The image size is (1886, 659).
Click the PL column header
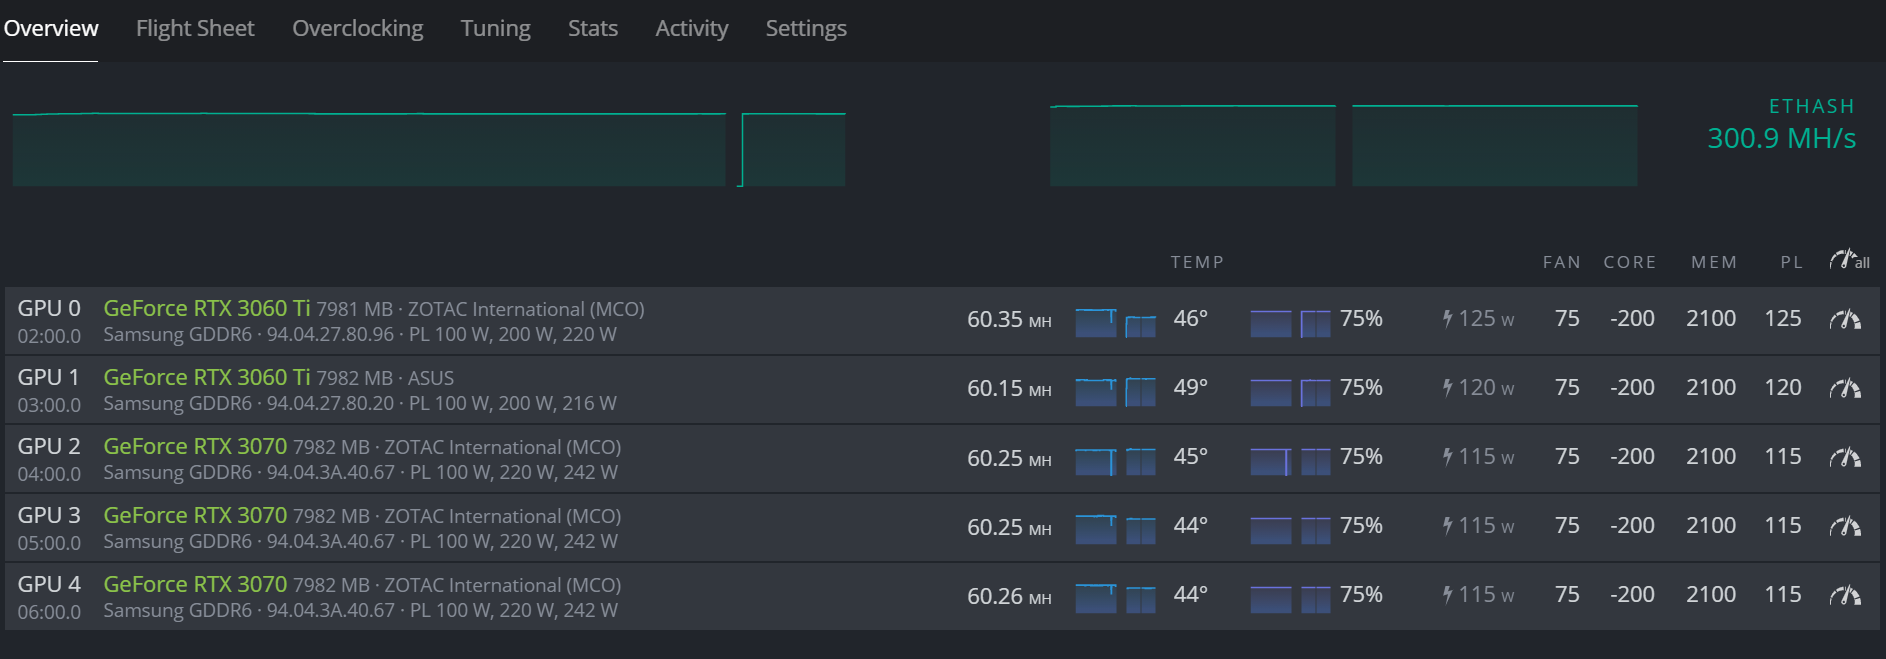point(1792,262)
